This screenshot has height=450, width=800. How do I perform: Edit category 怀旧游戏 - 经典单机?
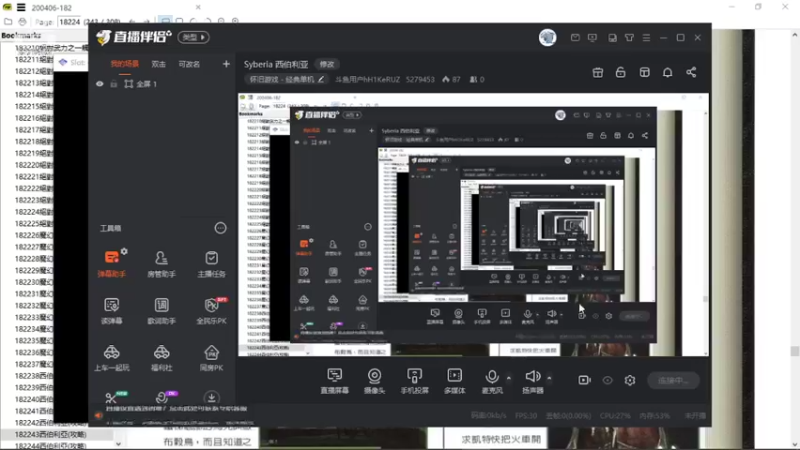[x=286, y=80]
